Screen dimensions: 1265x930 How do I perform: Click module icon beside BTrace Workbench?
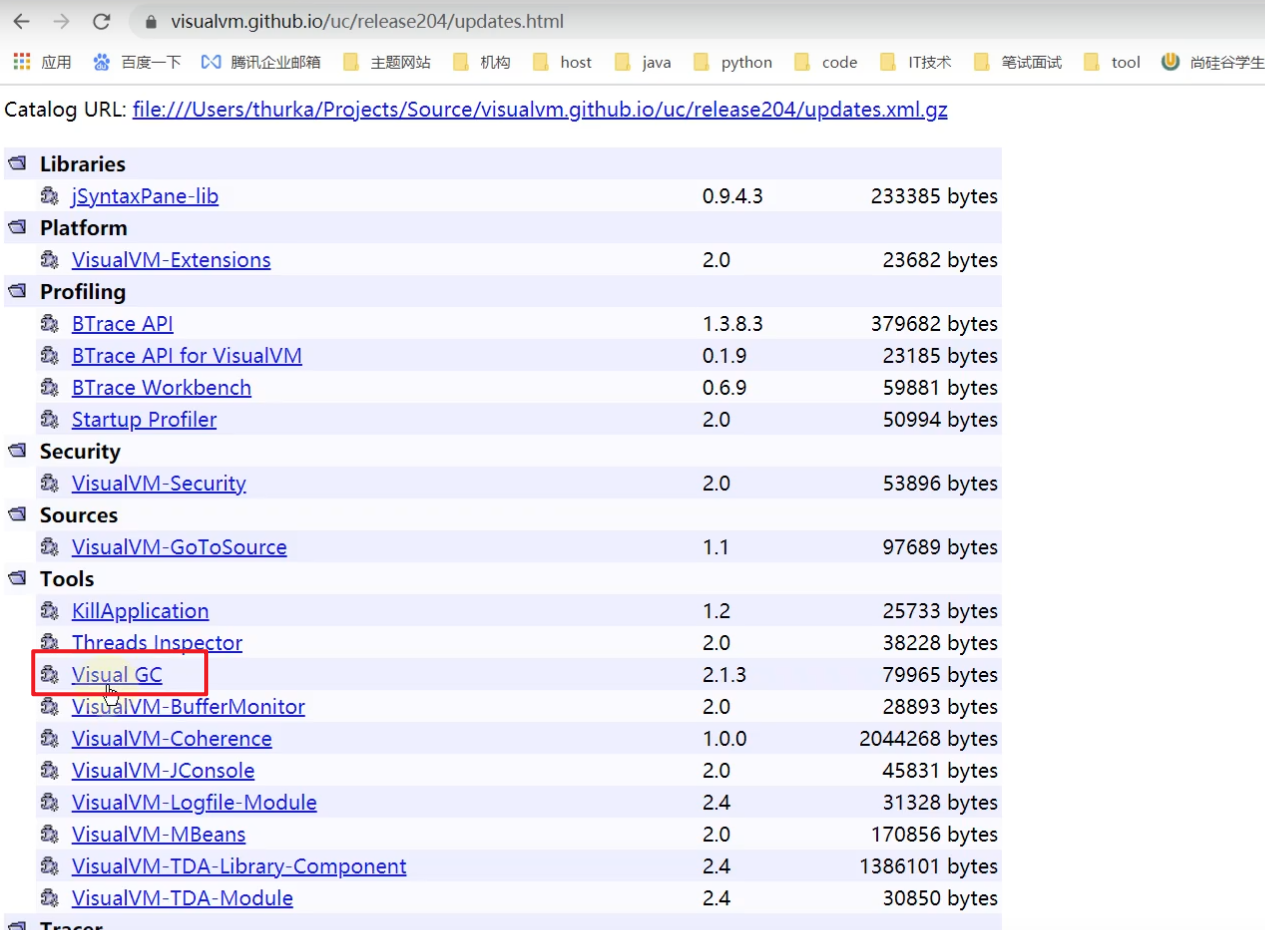coord(50,388)
